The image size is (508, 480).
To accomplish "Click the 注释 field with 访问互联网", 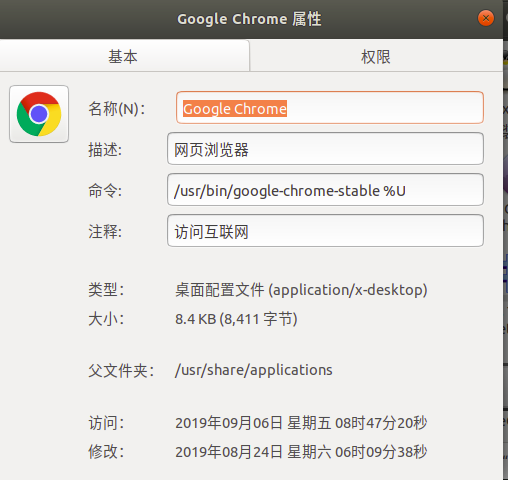I will 325,231.
